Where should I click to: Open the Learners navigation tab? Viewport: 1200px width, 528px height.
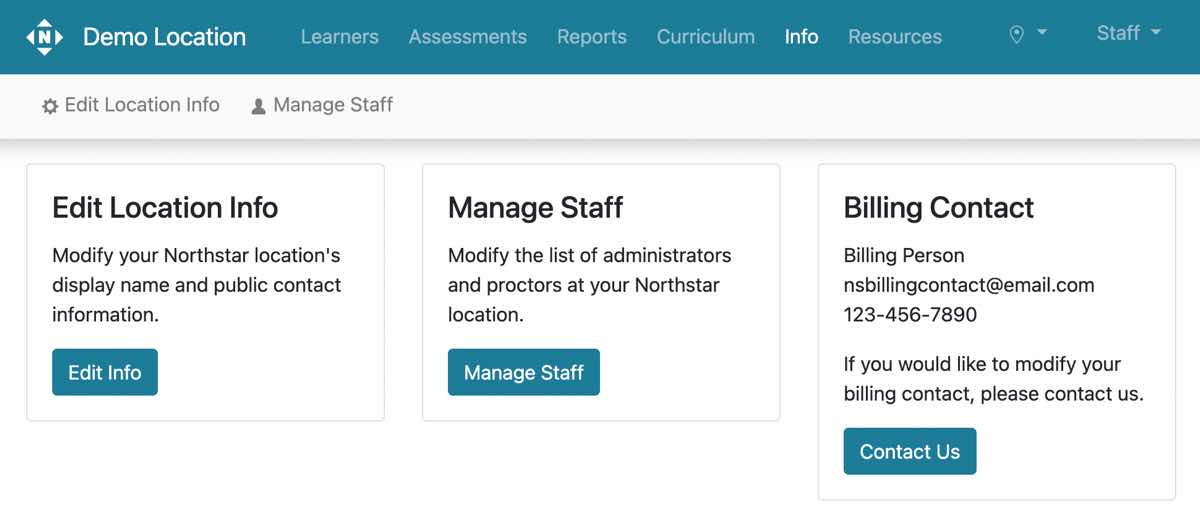click(340, 37)
